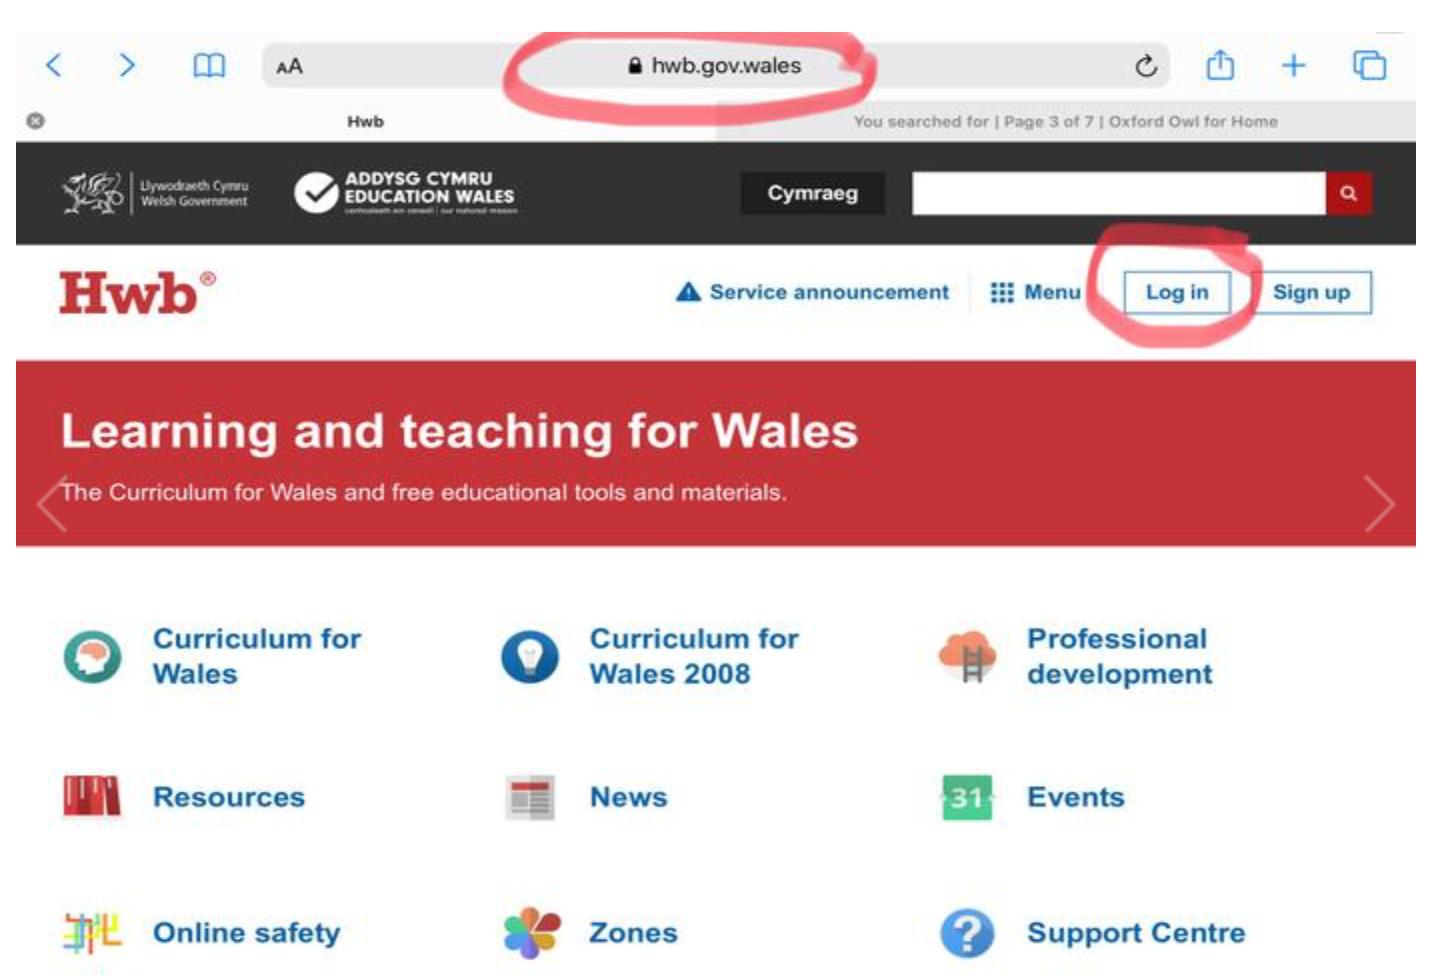Click the Hwb site search field
The width and height of the screenshot is (1445, 976).
pos(1119,193)
